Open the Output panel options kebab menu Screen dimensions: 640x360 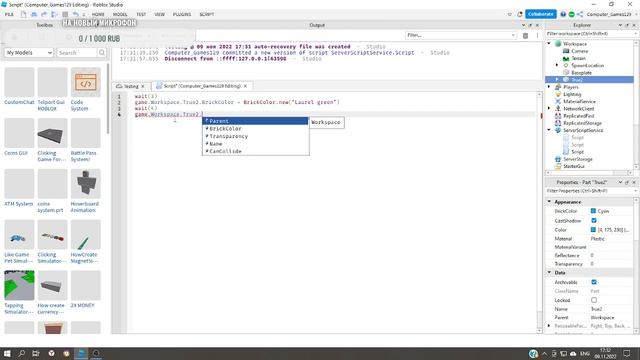point(537,36)
